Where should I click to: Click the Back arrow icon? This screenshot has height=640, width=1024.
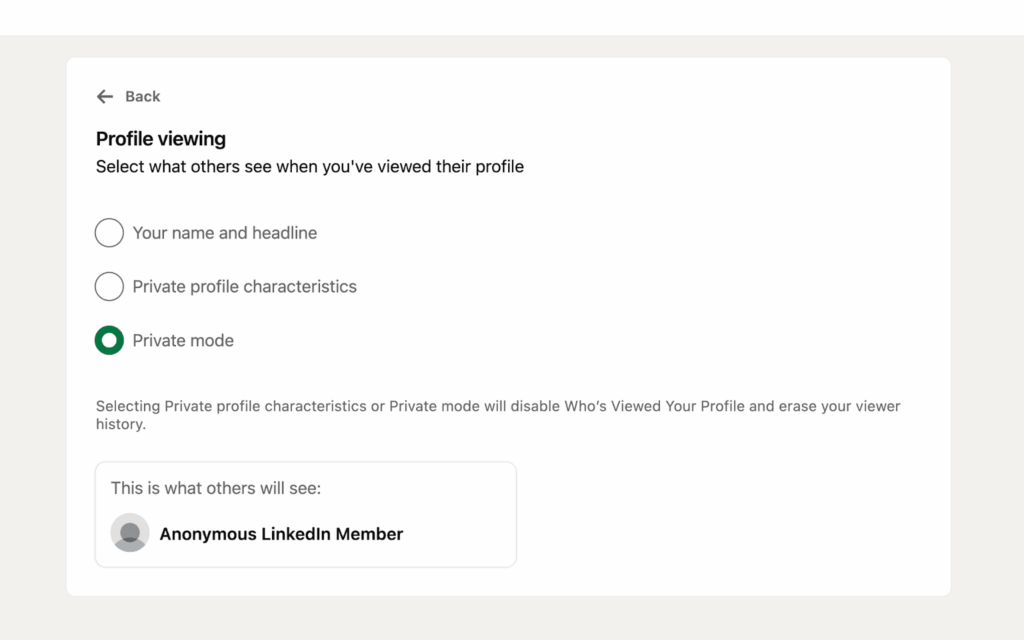click(105, 97)
